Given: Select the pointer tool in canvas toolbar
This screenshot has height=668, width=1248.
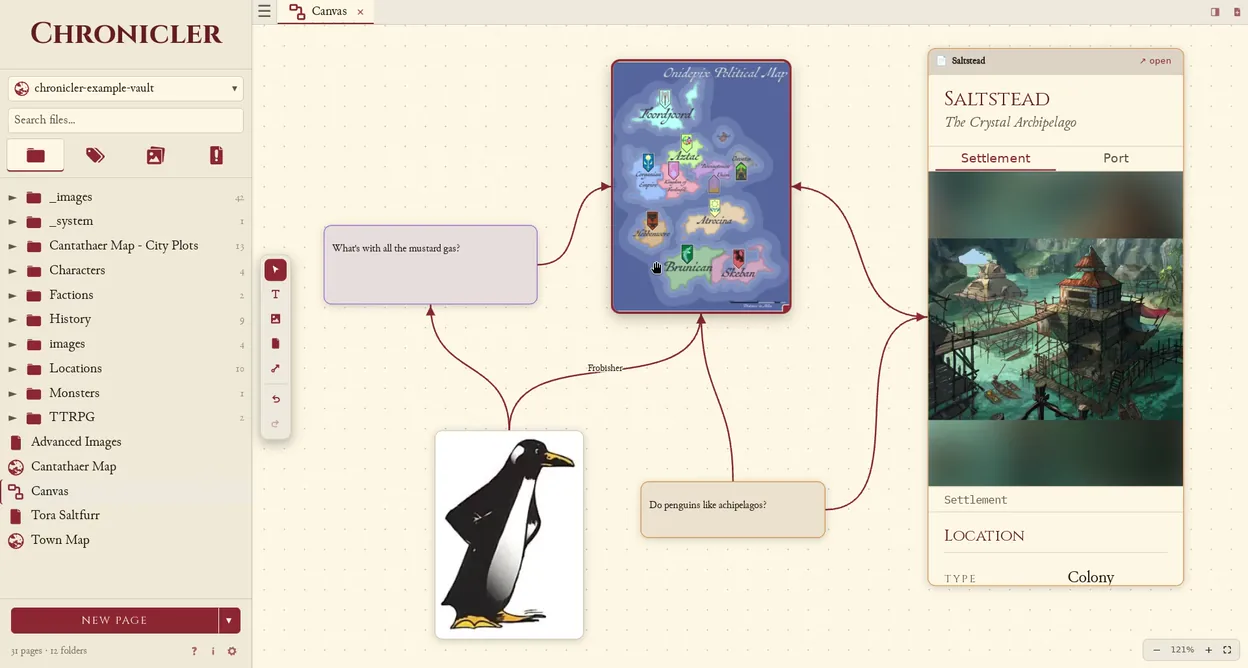Looking at the screenshot, I should [x=275, y=270].
